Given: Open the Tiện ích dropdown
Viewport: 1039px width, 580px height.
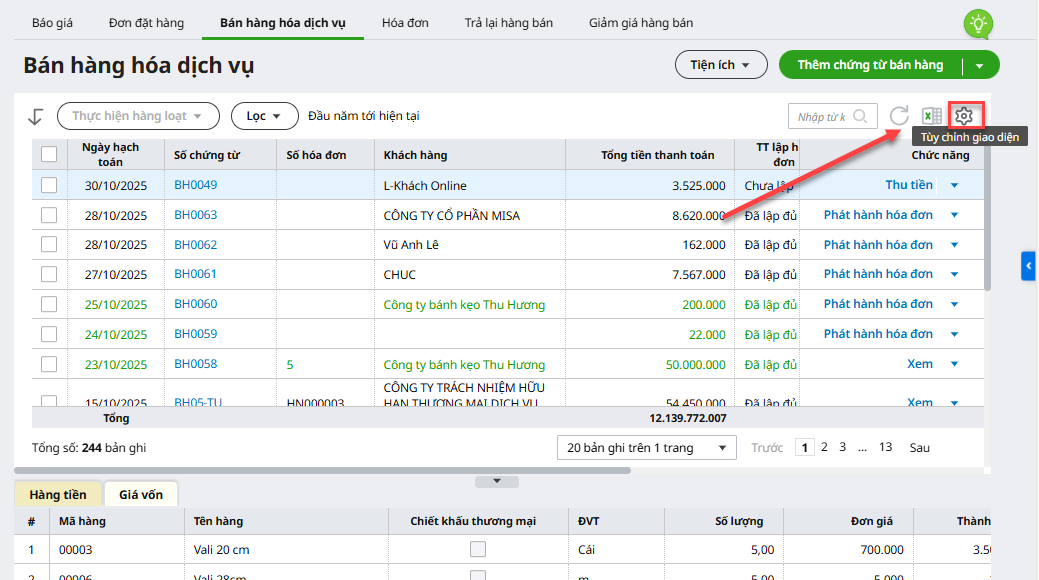Looking at the screenshot, I should coord(720,65).
